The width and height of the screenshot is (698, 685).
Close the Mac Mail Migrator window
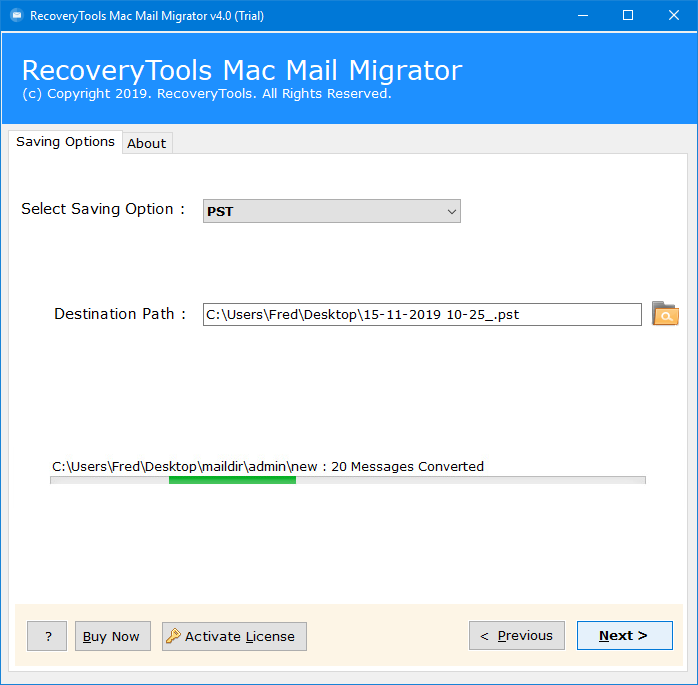pyautogui.click(x=673, y=15)
